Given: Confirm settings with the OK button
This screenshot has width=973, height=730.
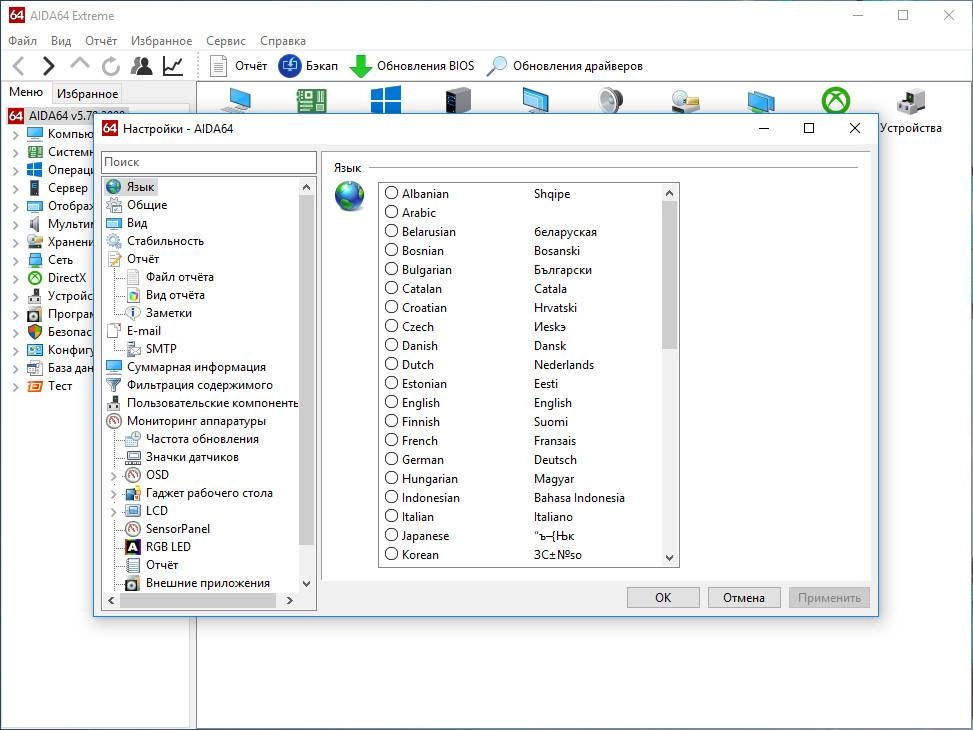Looking at the screenshot, I should pyautogui.click(x=663, y=598).
